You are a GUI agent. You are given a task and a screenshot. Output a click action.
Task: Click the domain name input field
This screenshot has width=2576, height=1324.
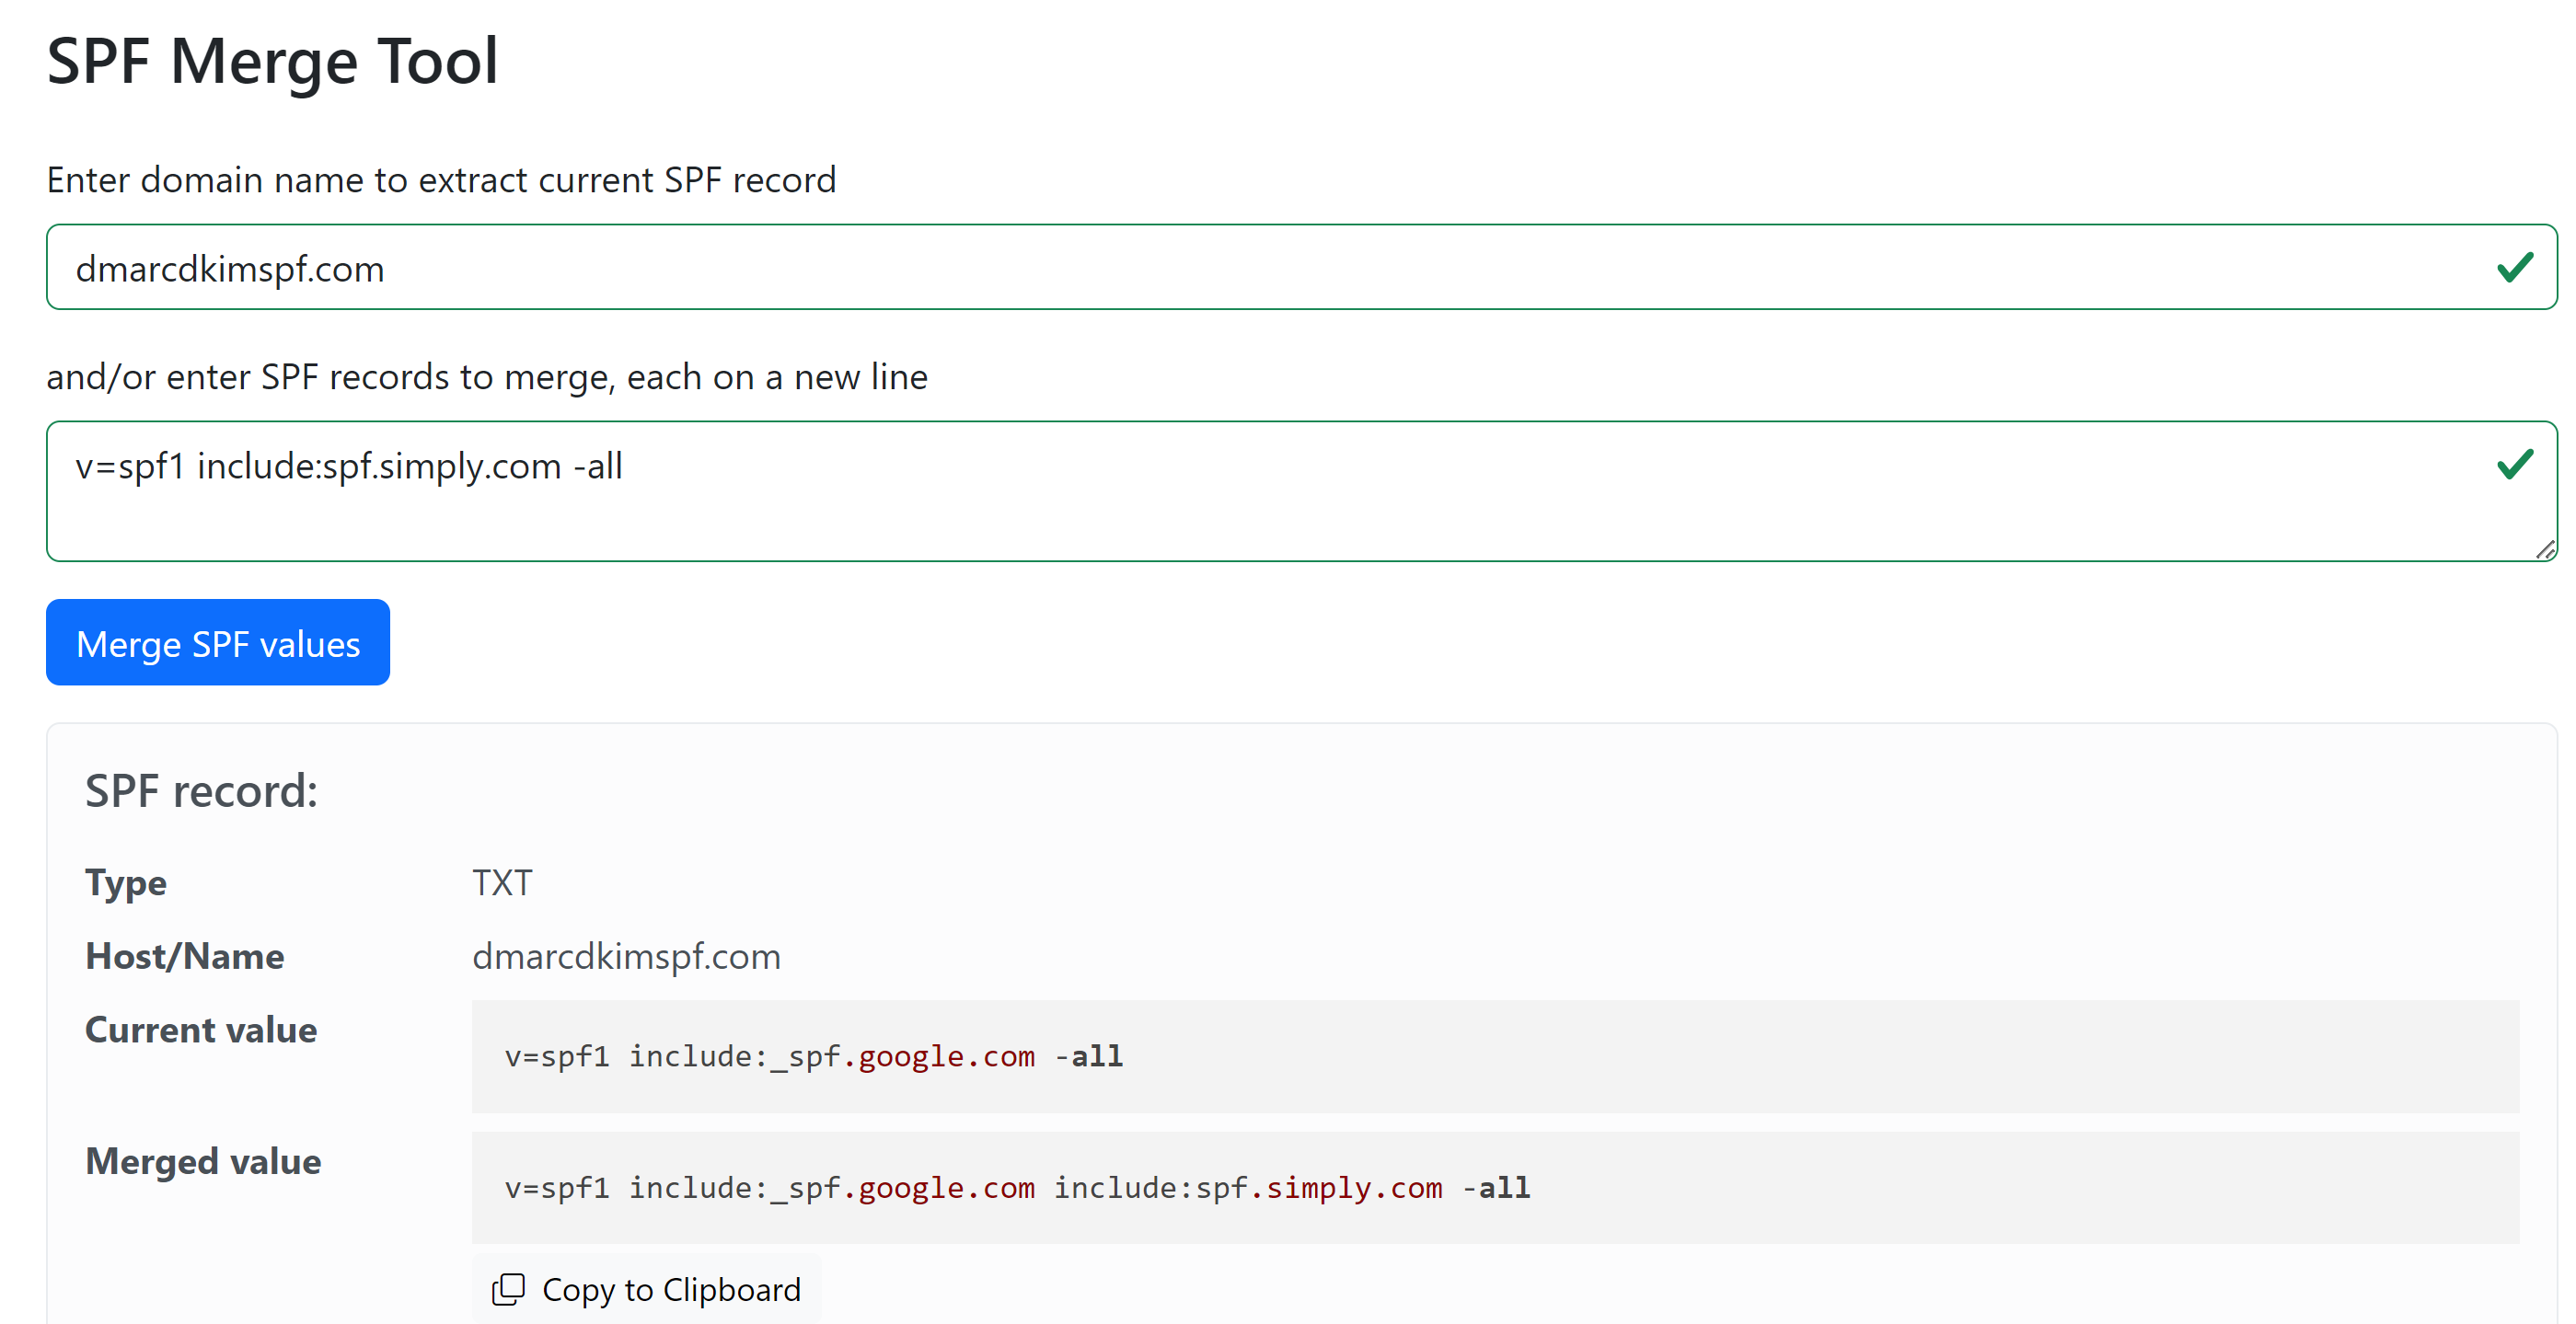coord(1301,267)
